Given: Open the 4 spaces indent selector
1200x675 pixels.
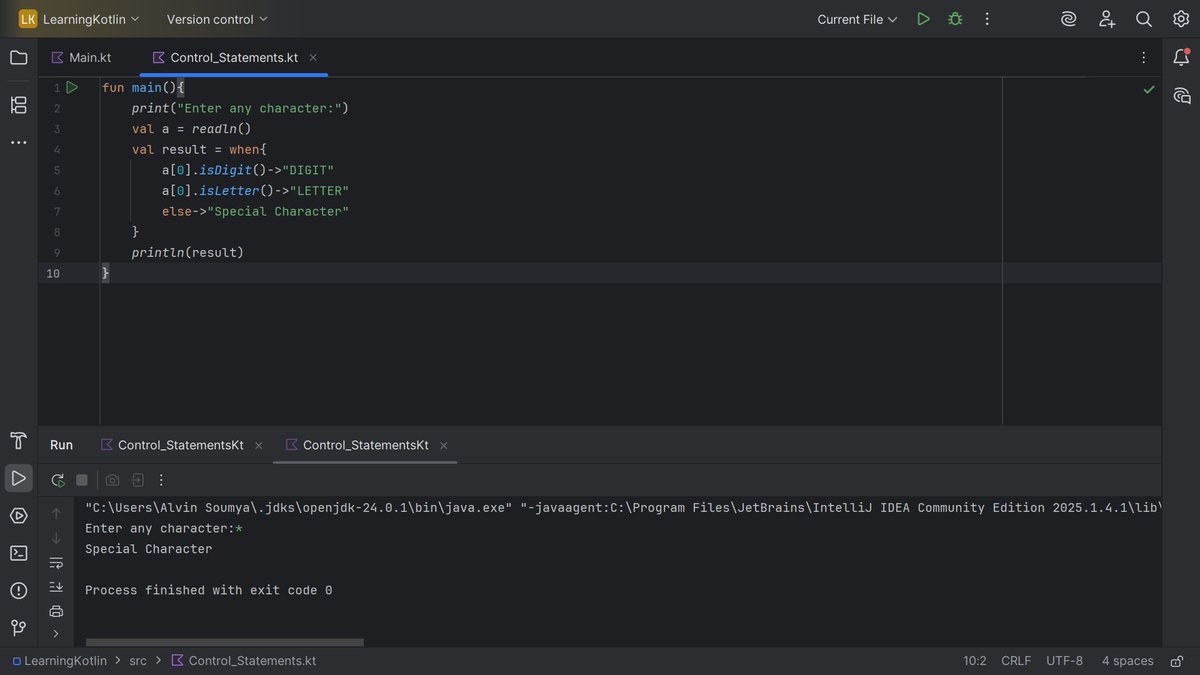Looking at the screenshot, I should [x=1127, y=661].
